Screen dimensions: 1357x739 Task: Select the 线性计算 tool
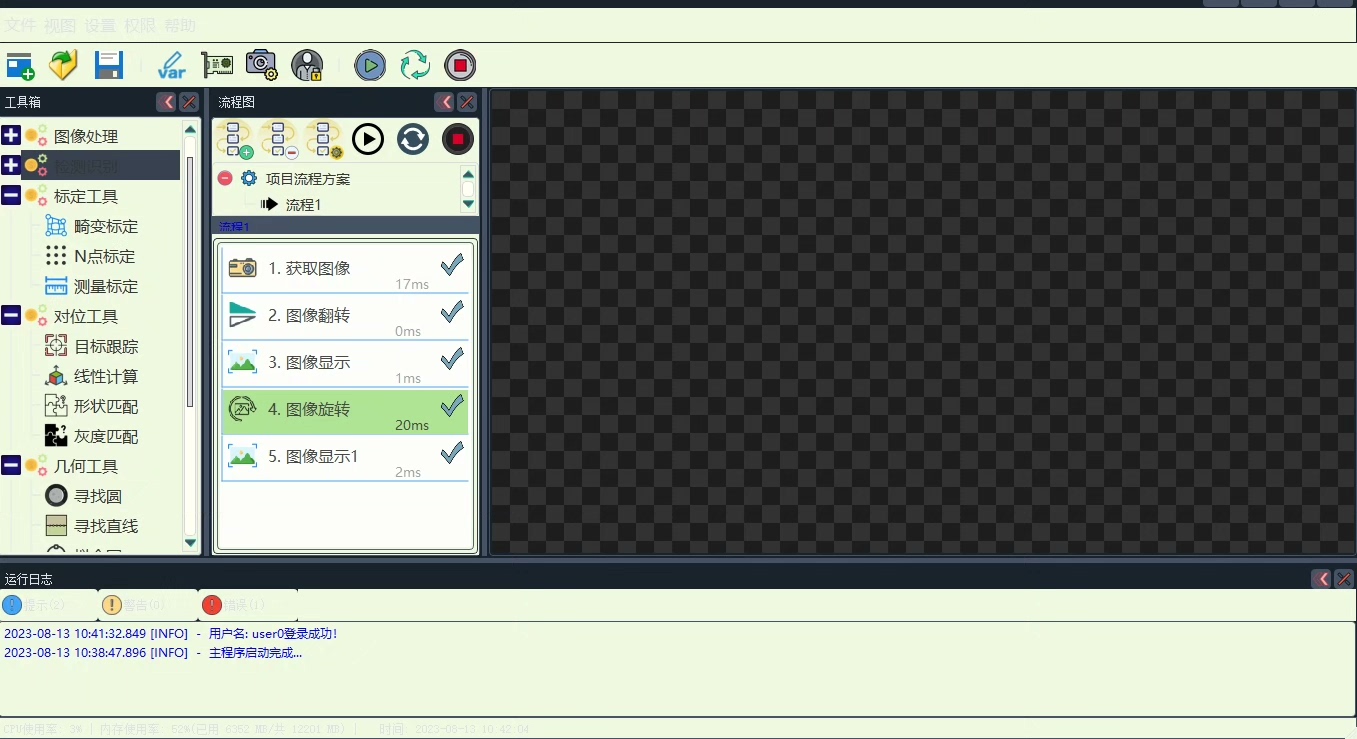92,376
